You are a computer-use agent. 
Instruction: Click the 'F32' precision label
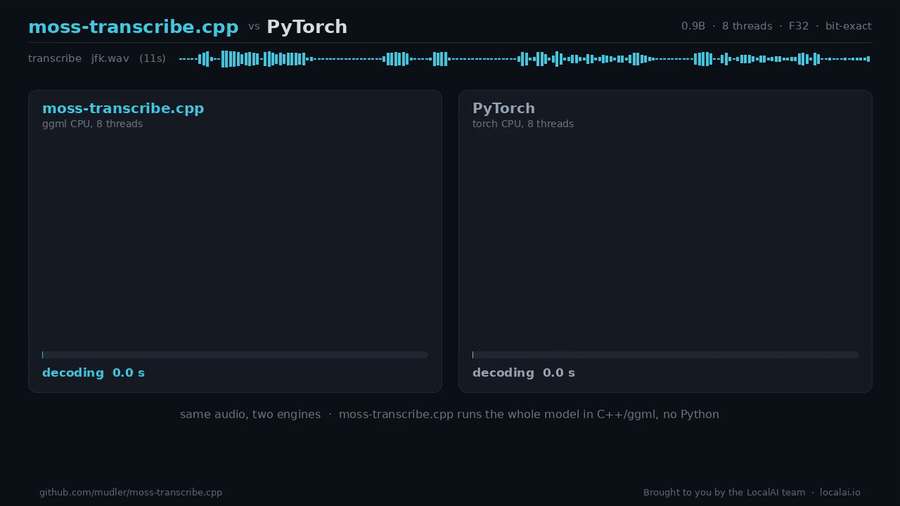(x=798, y=26)
